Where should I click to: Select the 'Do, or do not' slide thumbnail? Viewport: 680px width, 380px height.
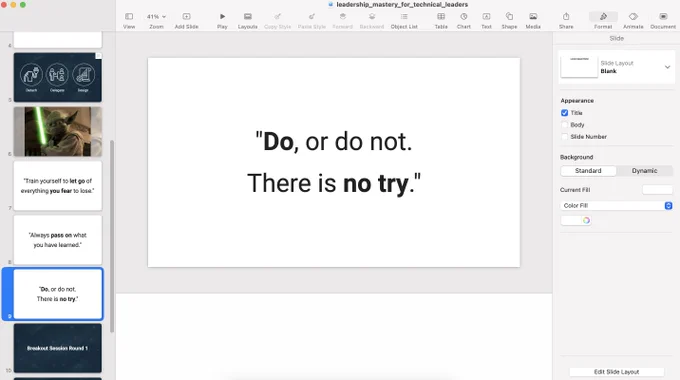(x=58, y=294)
